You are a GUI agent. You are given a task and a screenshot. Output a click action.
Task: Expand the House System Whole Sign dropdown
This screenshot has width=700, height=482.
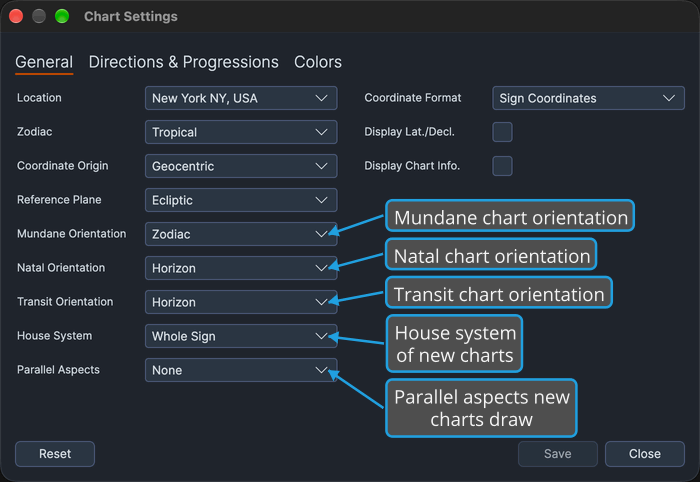click(x=241, y=336)
